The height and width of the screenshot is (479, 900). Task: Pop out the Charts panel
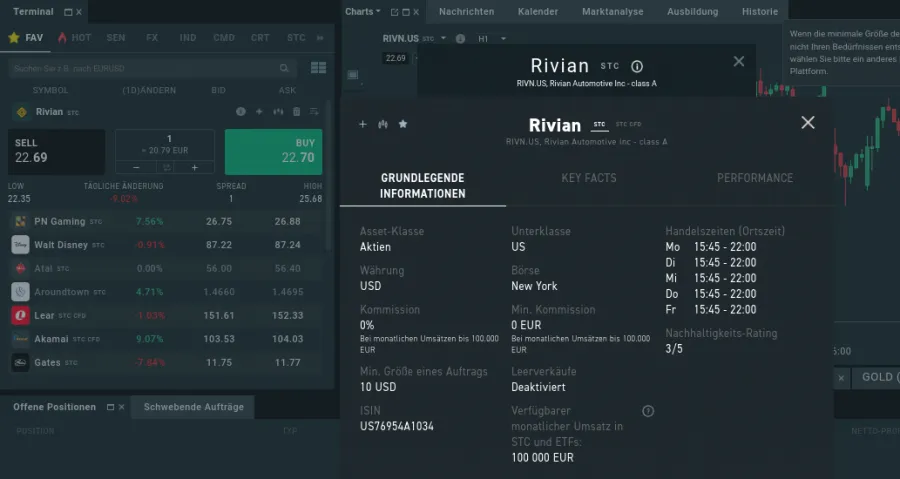pyautogui.click(x=394, y=12)
